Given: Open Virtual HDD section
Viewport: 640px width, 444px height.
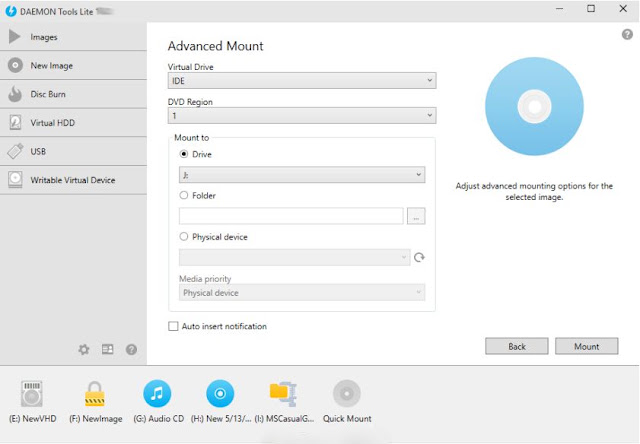Looking at the screenshot, I should [x=73, y=122].
